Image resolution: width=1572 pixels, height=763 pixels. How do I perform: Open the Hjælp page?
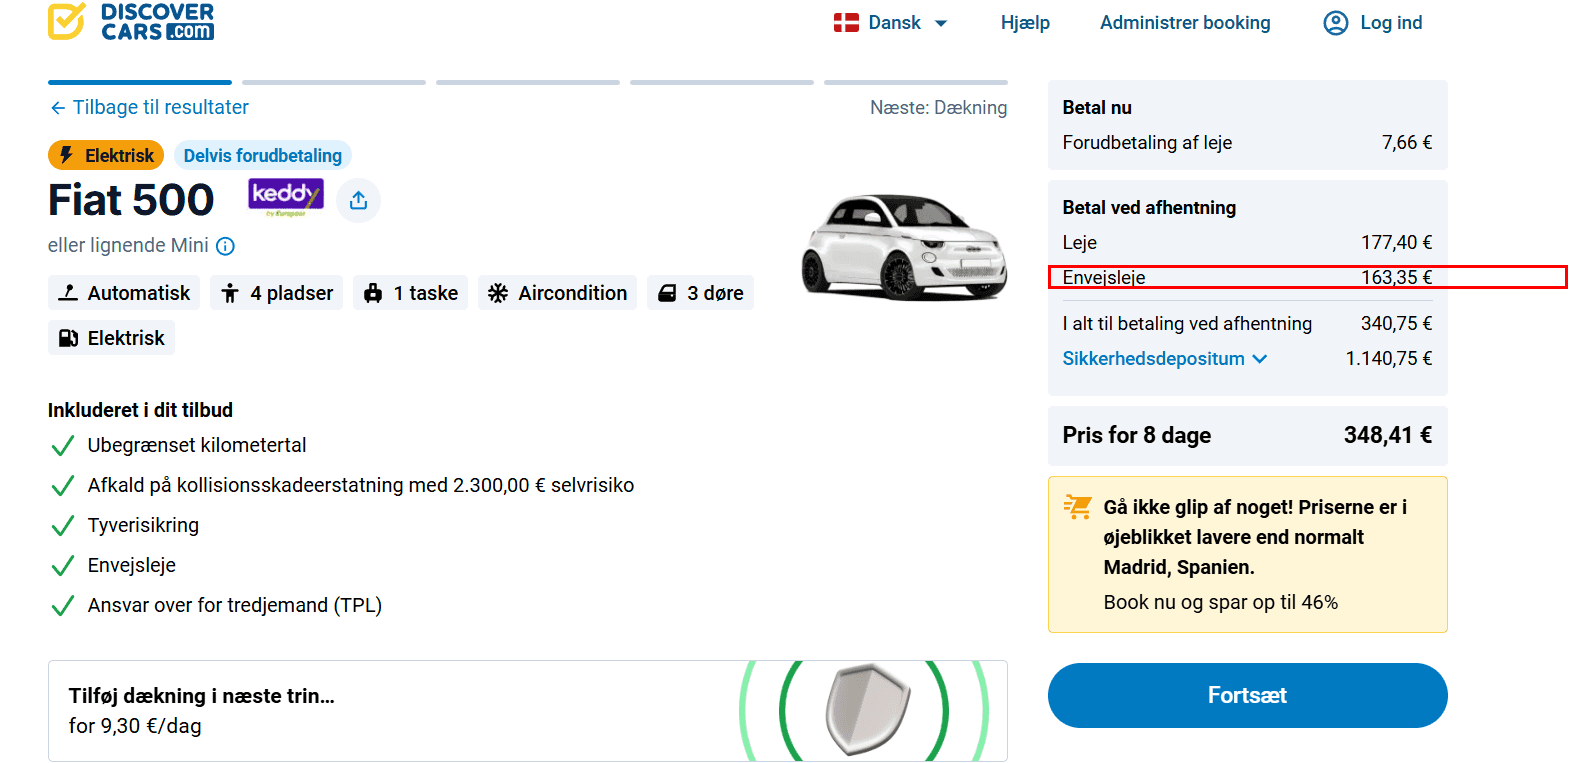click(x=1025, y=23)
